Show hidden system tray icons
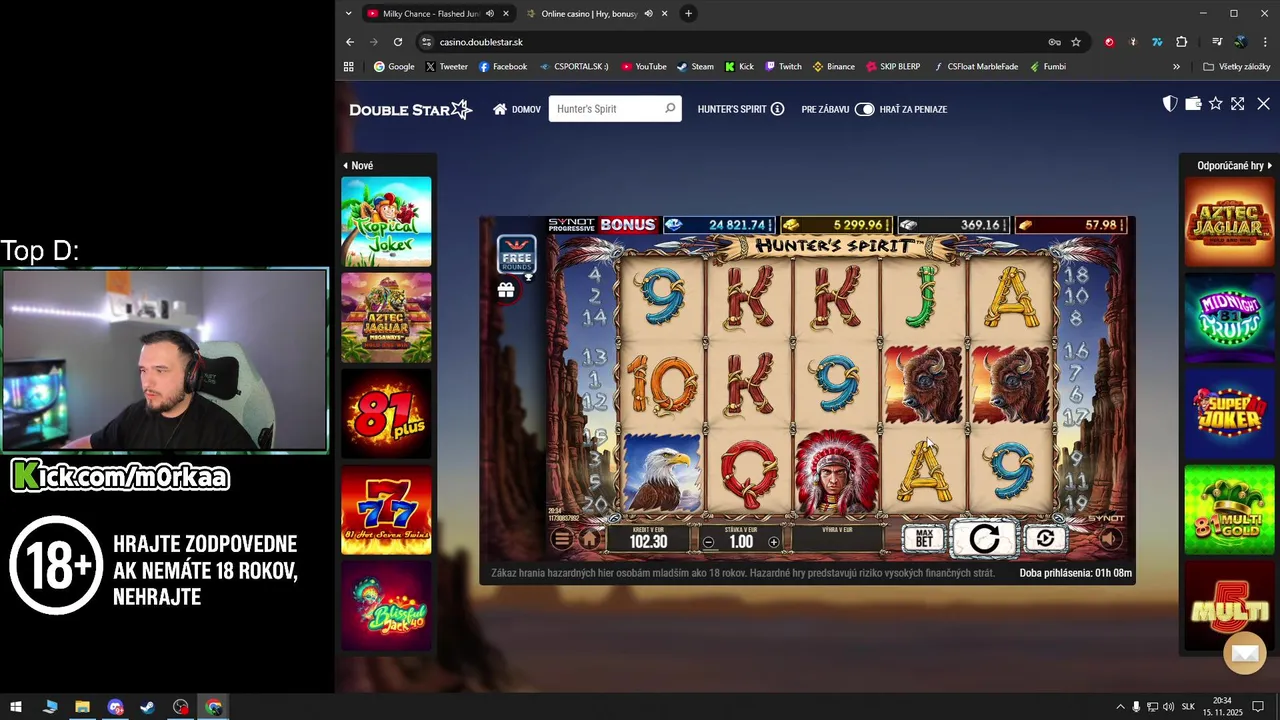This screenshot has width=1280, height=720. [1120, 707]
